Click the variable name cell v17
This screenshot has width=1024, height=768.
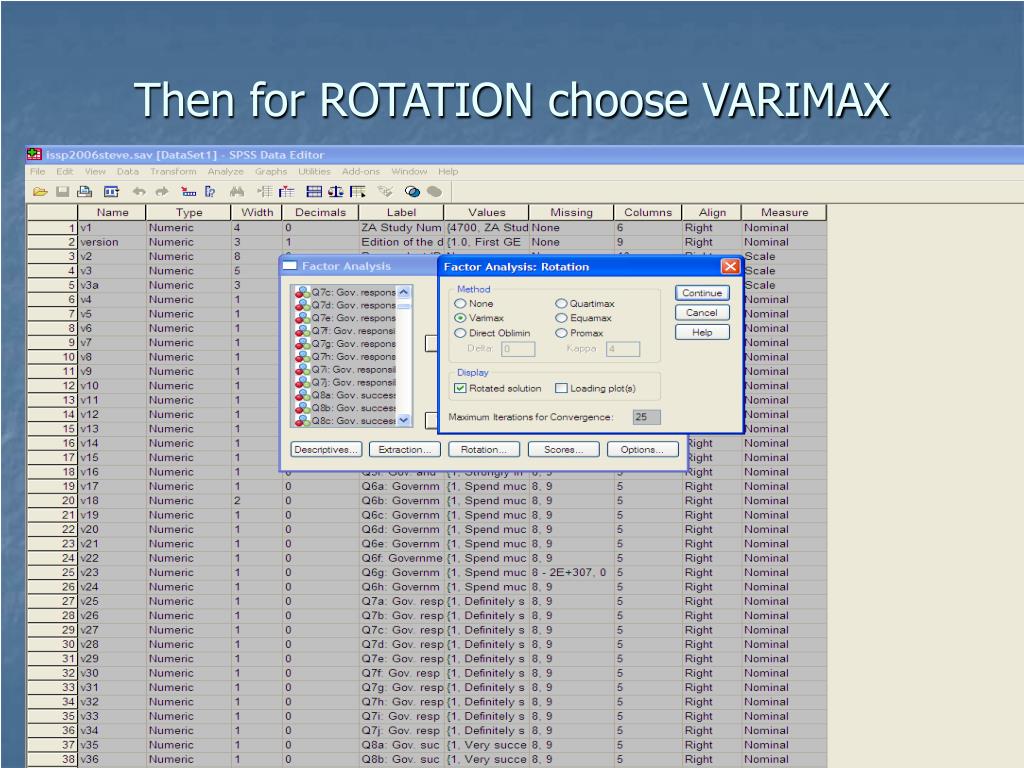[x=112, y=487]
